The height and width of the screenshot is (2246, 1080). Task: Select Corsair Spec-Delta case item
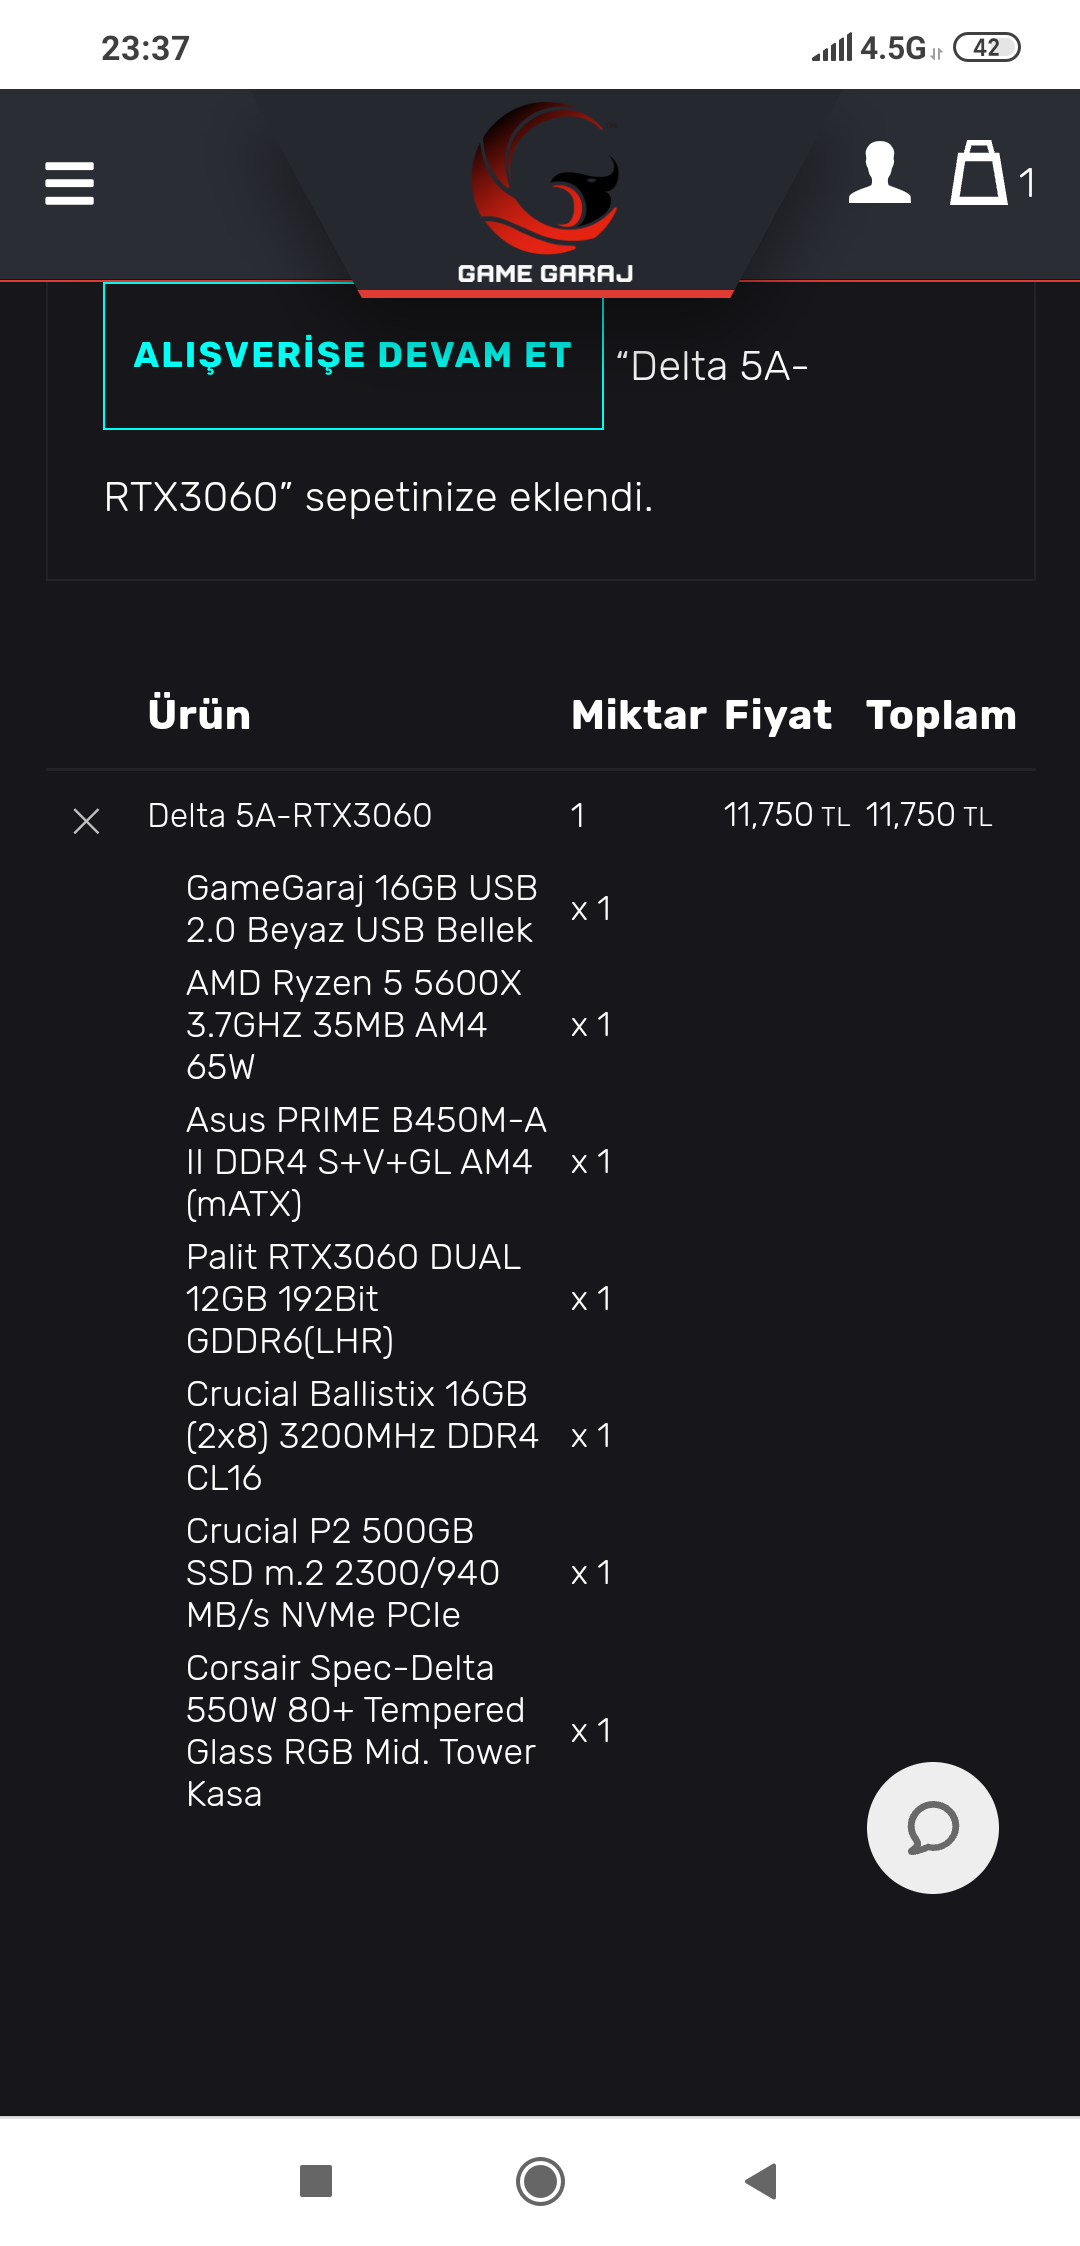[x=361, y=1731]
